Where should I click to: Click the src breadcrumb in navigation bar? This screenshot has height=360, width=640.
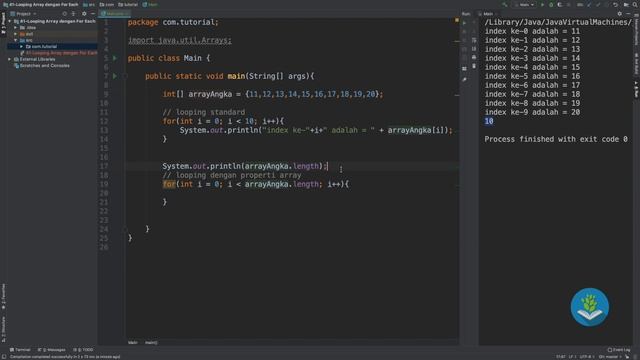coord(89,4)
